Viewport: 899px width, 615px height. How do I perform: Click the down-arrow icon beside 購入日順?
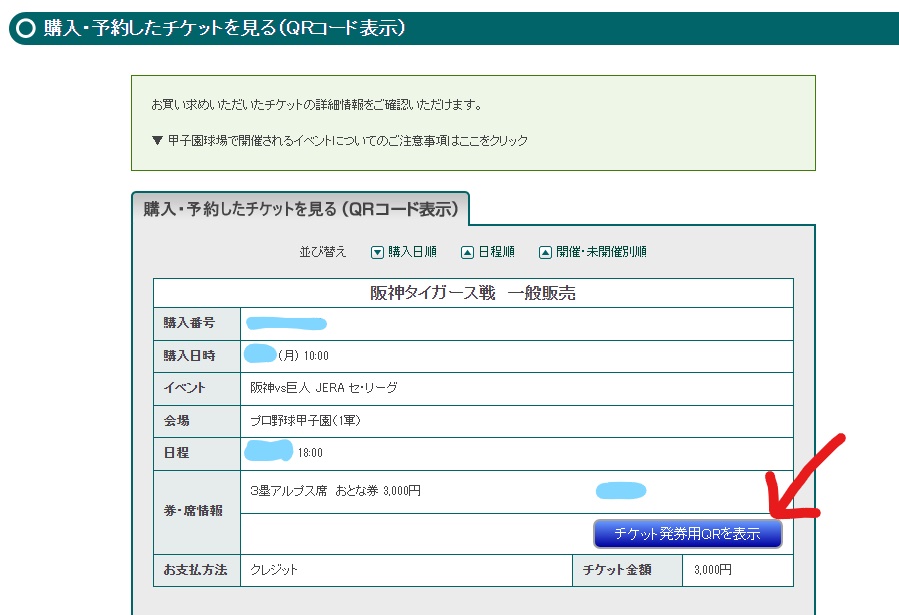(x=377, y=252)
